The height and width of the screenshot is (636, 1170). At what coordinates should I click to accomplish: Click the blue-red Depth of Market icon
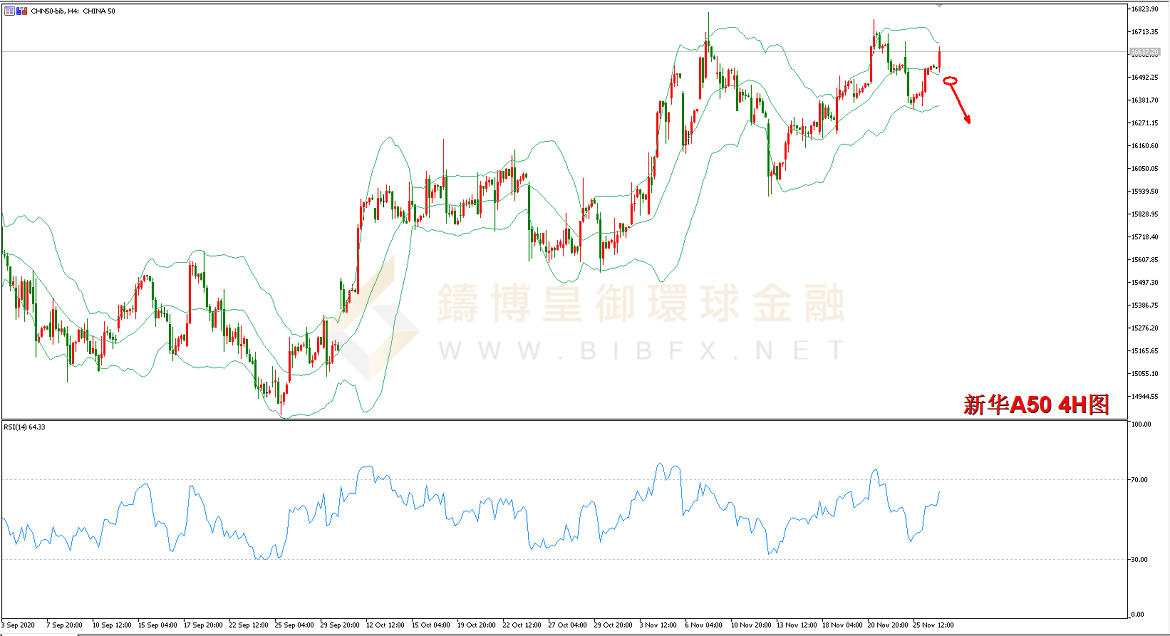click(x=19, y=9)
